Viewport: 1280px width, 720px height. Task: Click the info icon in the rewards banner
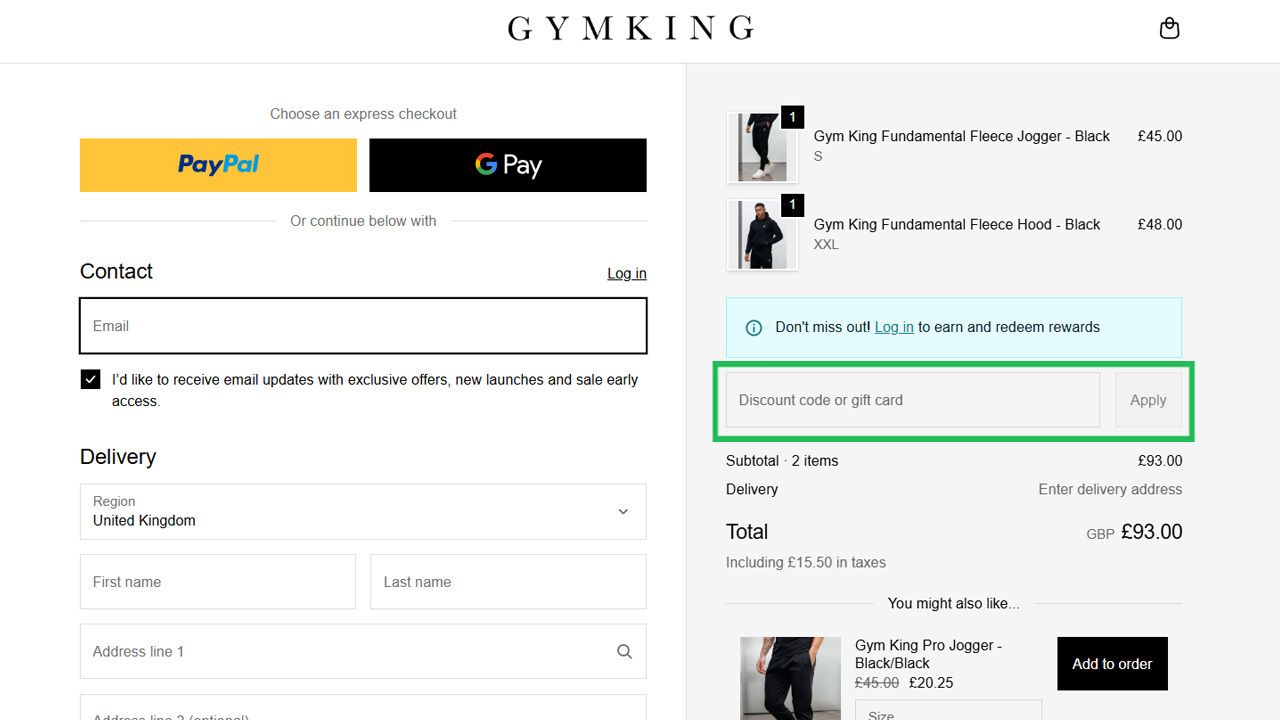coord(753,327)
